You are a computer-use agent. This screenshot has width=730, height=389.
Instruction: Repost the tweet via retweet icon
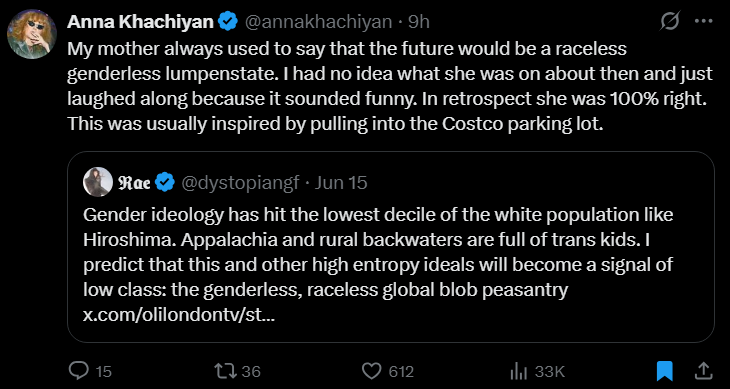point(224,371)
